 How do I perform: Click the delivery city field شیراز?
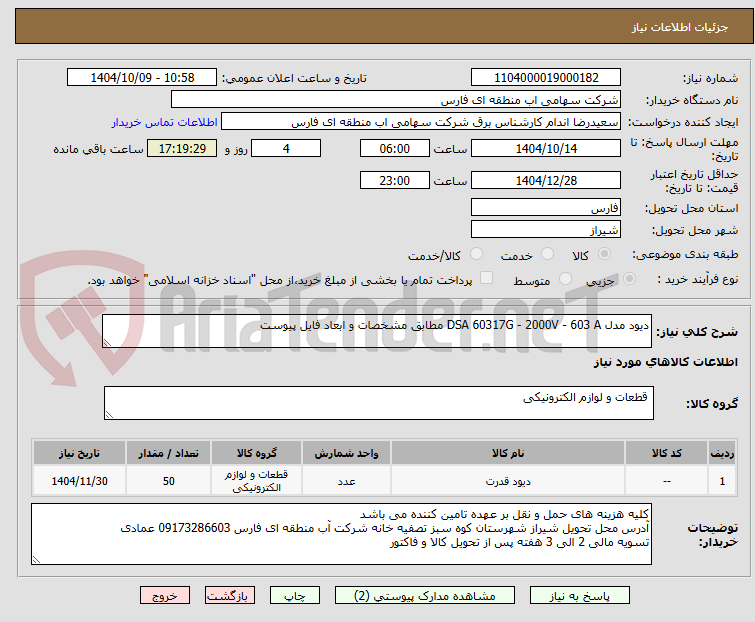(x=546, y=230)
